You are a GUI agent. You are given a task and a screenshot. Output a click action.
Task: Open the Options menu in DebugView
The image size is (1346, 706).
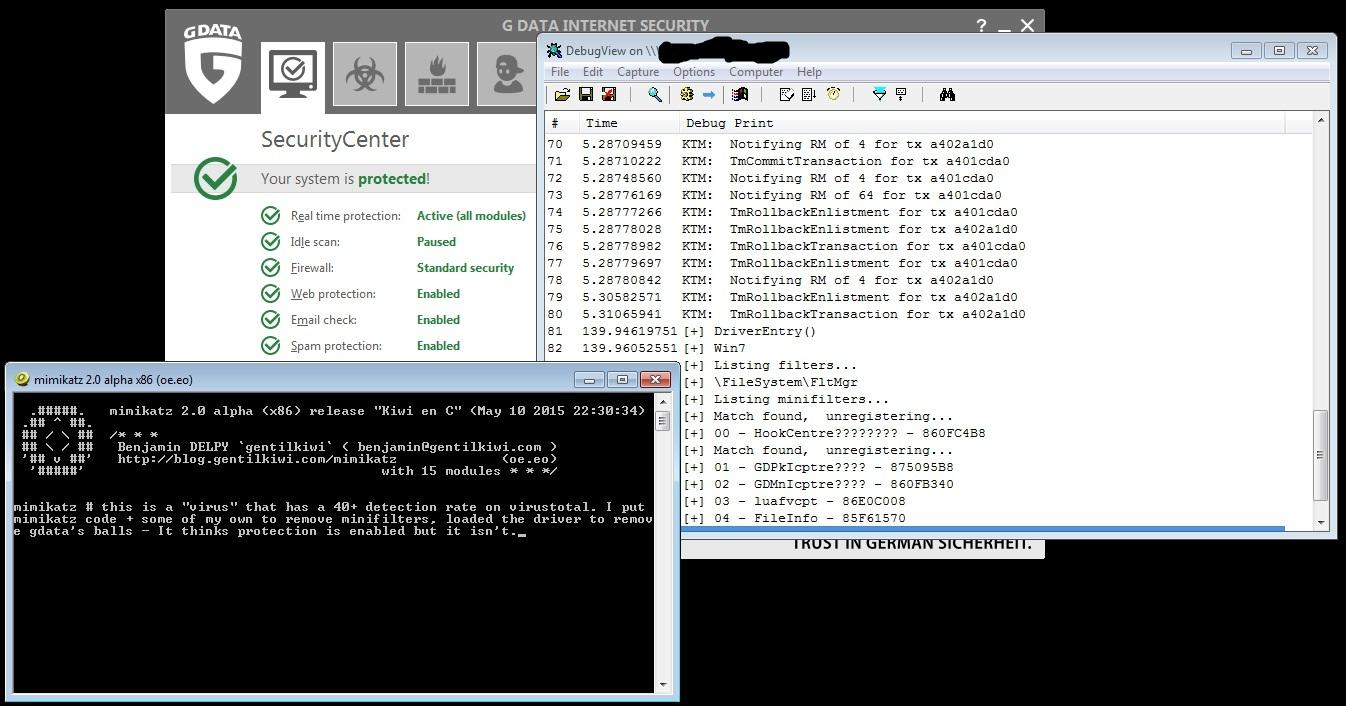(694, 72)
